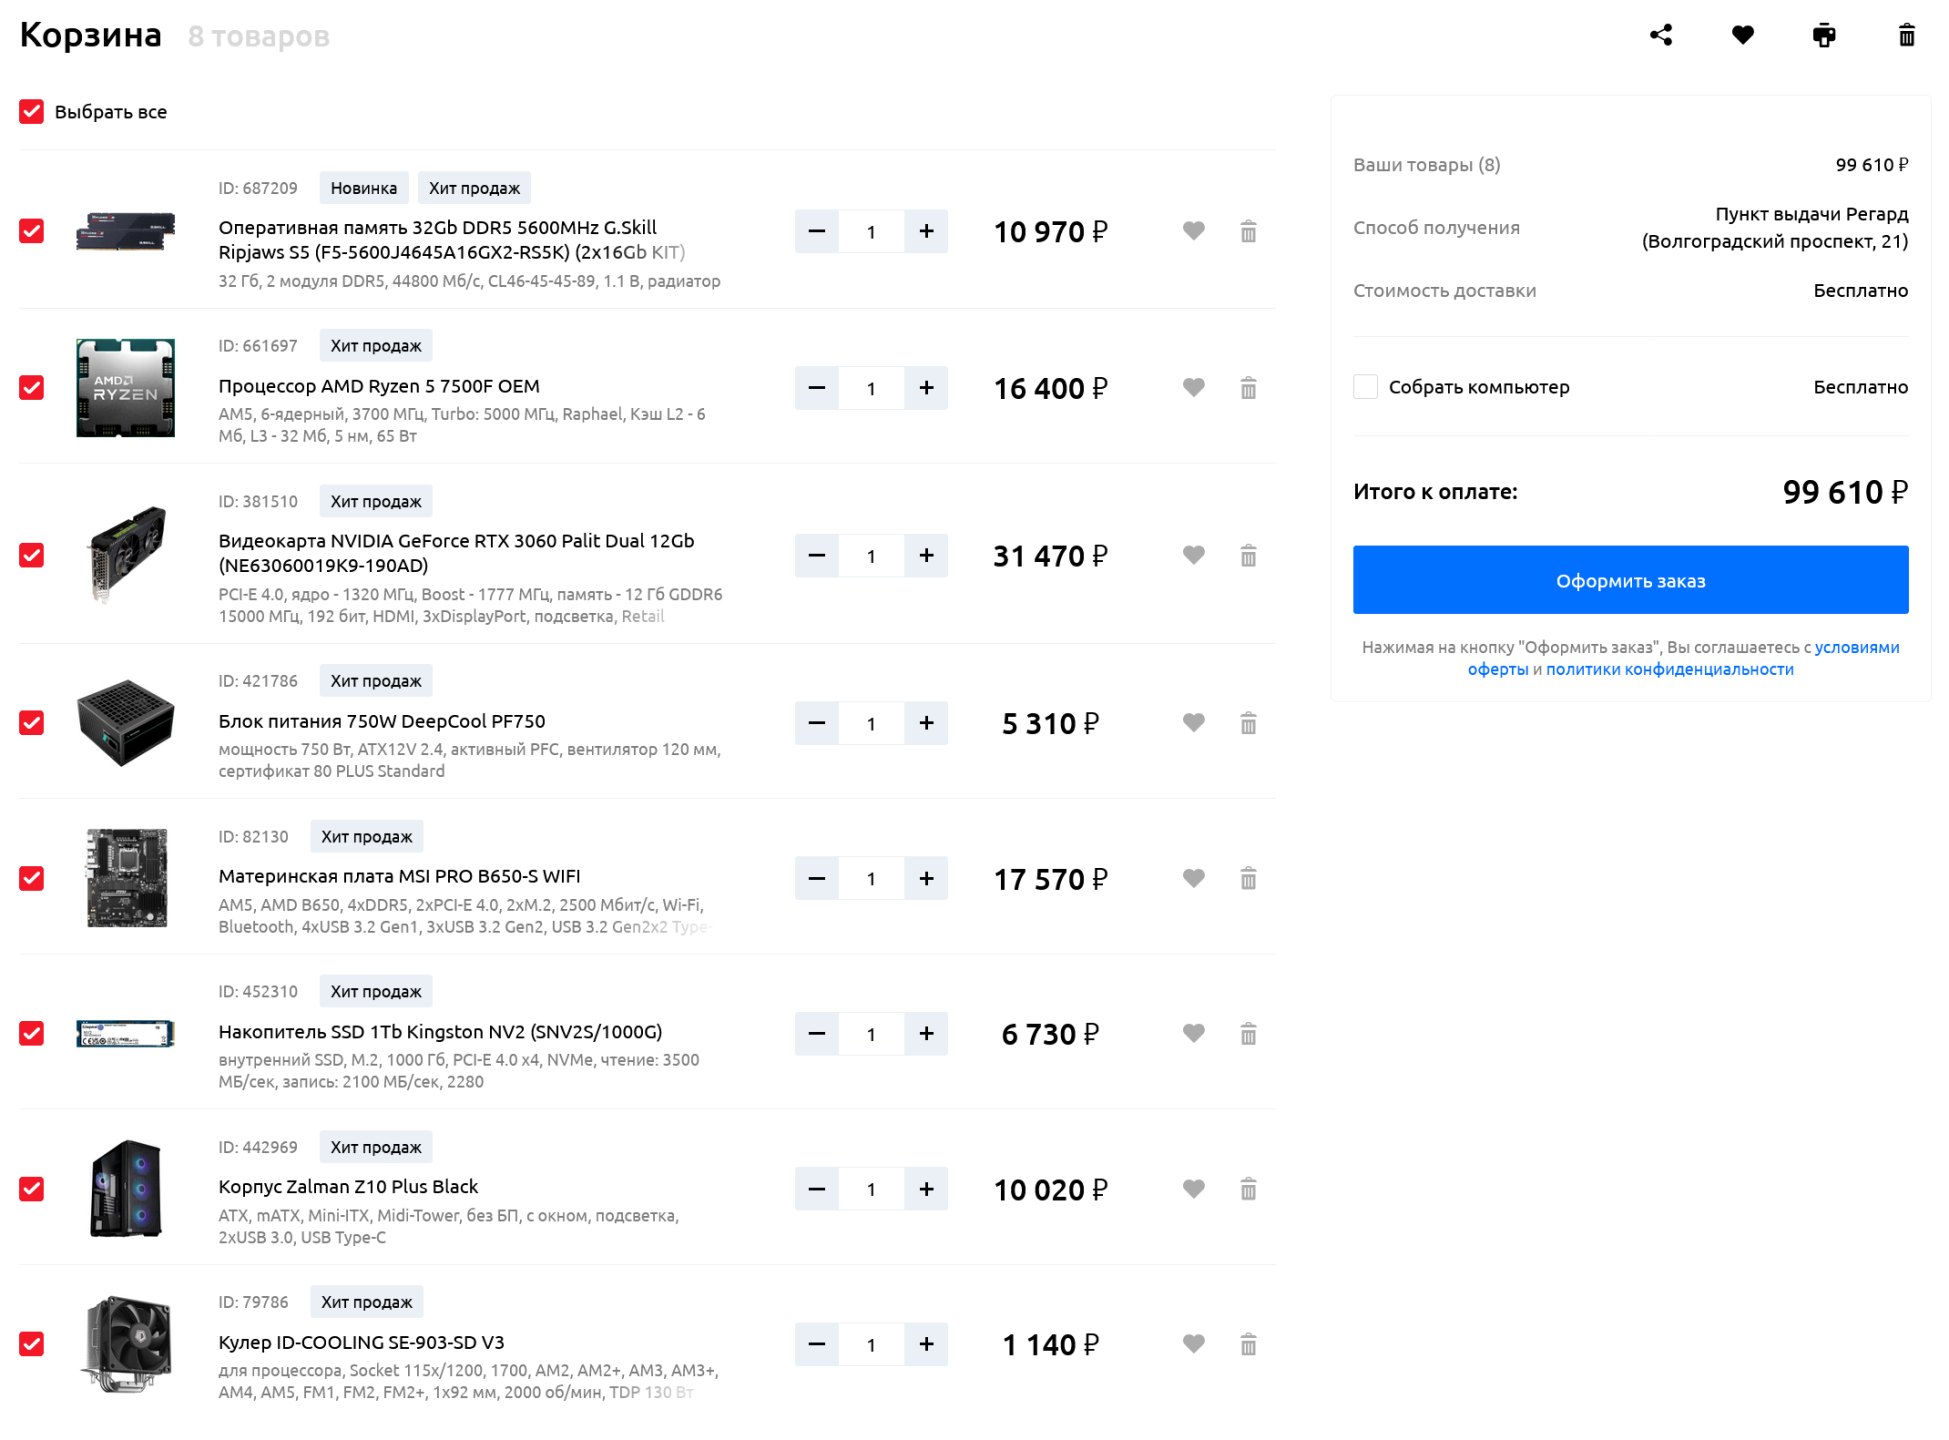This screenshot has width=1949, height=1440.
Task: Remove DeepCool PF750 from cart
Action: pyautogui.click(x=1248, y=723)
